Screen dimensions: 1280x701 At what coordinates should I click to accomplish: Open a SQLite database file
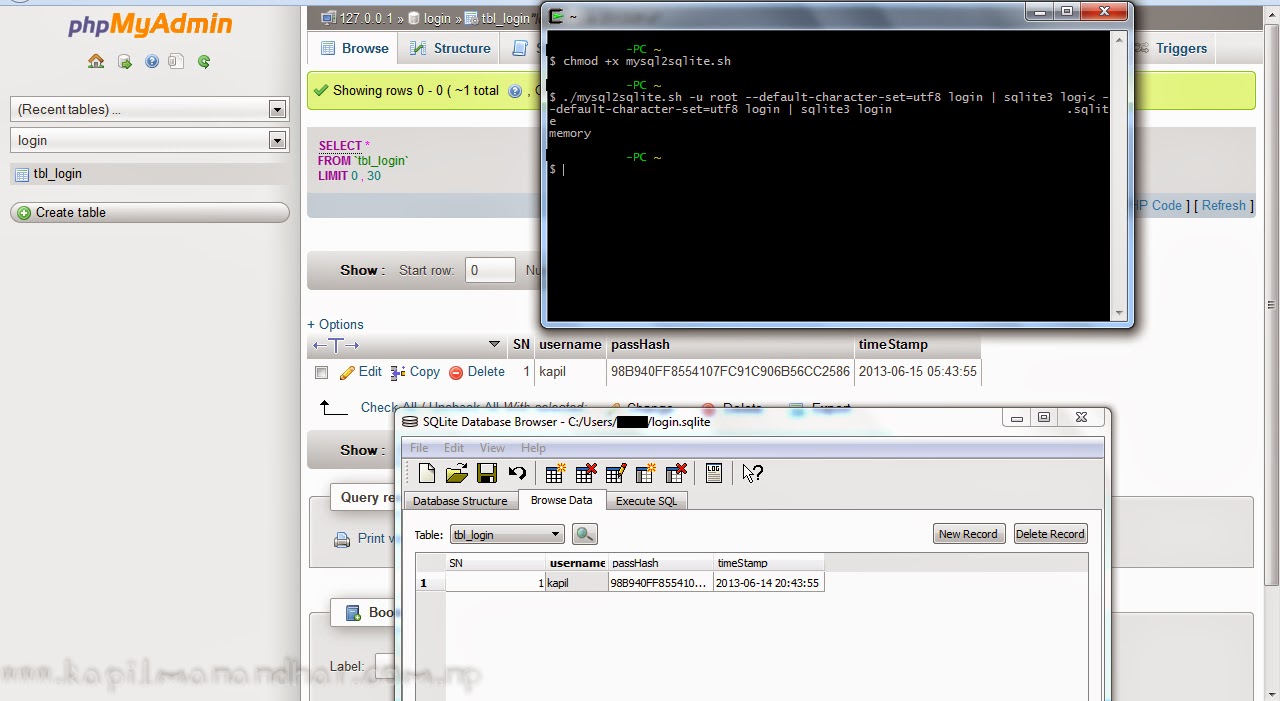(x=457, y=473)
